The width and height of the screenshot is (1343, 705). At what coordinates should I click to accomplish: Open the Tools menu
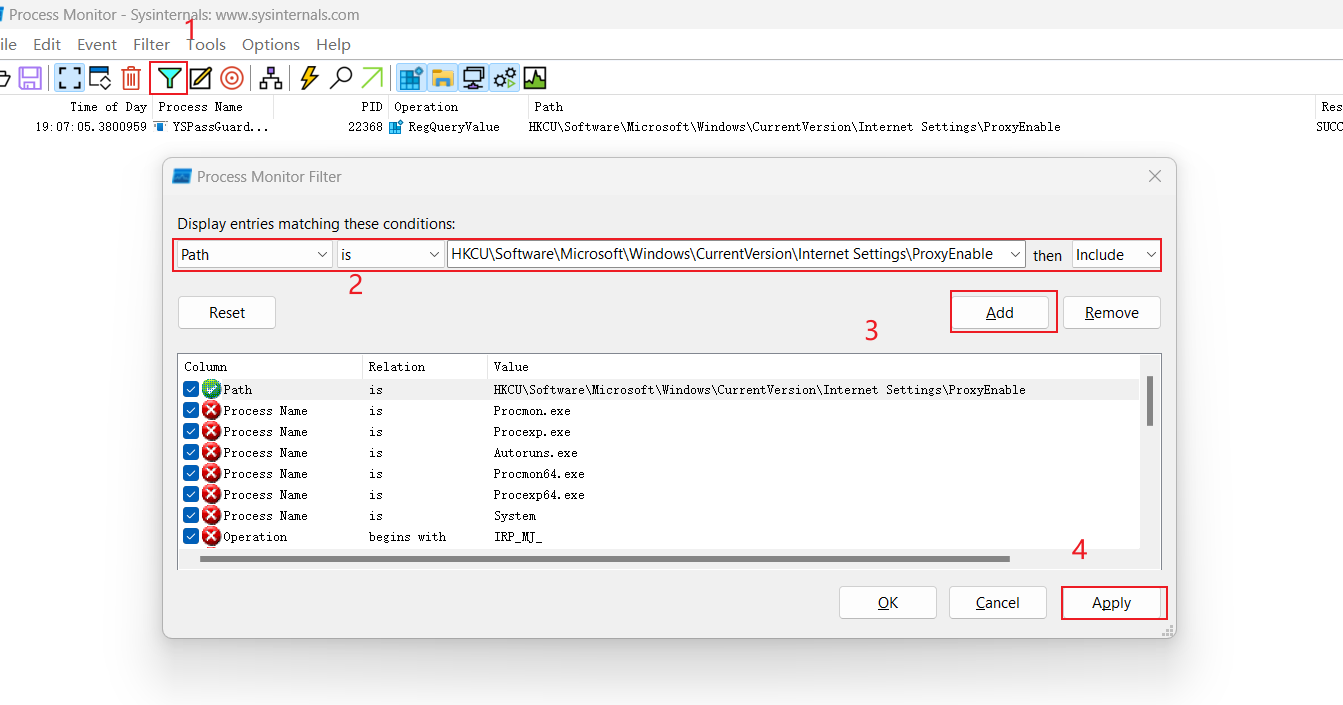click(x=206, y=44)
